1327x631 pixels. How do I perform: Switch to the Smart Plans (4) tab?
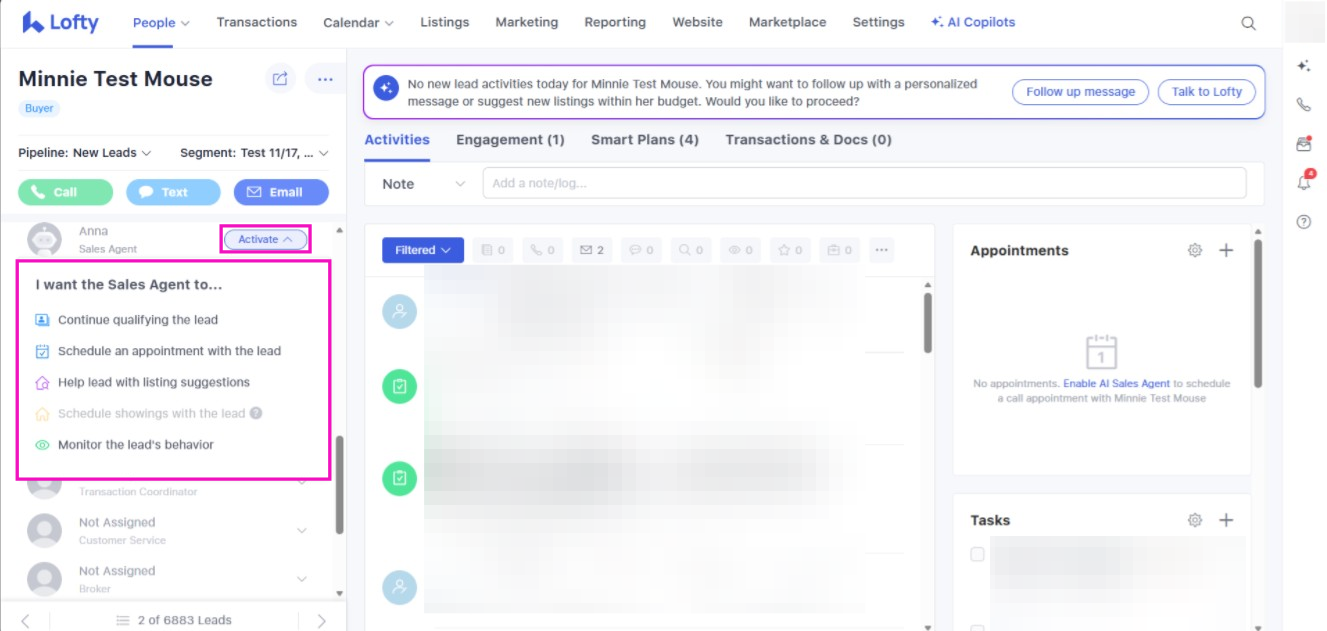(644, 140)
